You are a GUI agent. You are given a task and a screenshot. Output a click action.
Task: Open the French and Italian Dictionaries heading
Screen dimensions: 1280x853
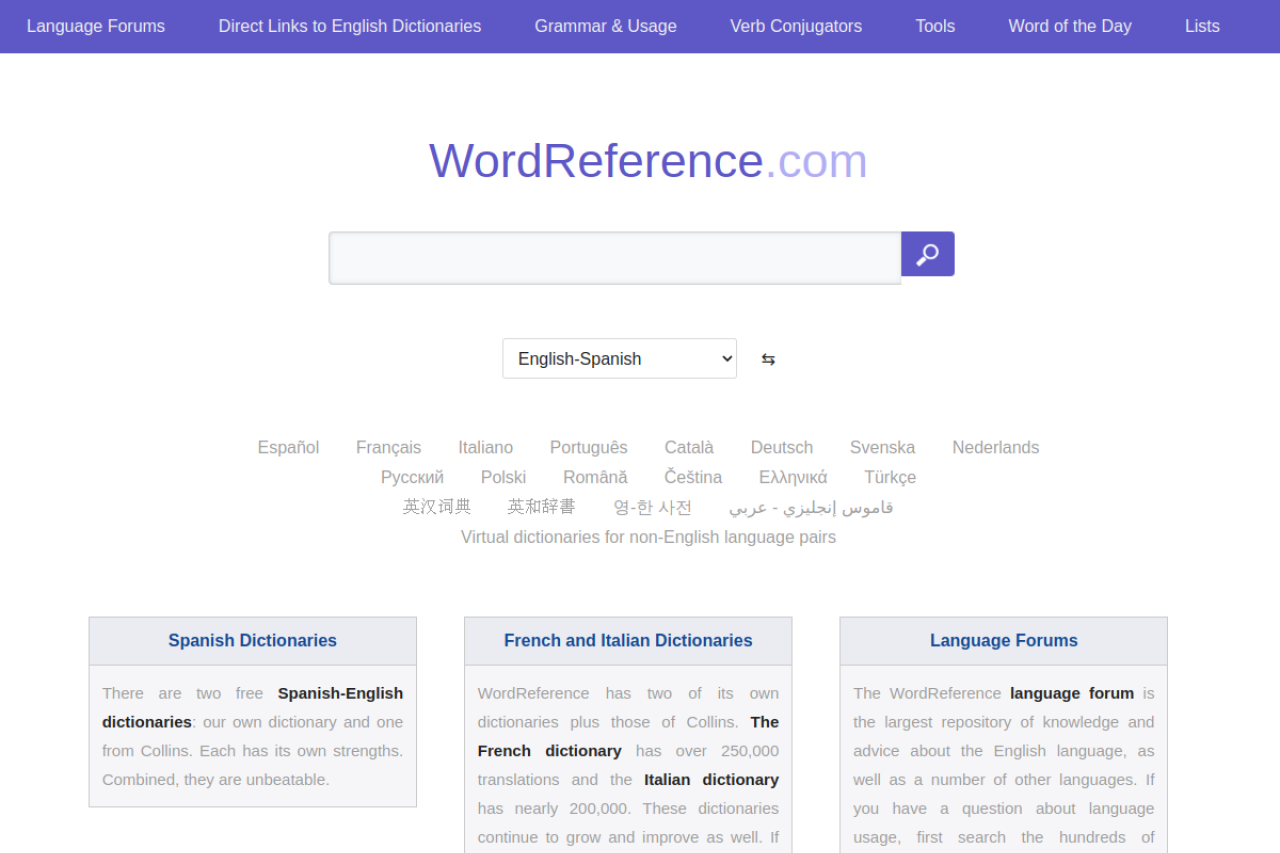pyautogui.click(x=628, y=640)
